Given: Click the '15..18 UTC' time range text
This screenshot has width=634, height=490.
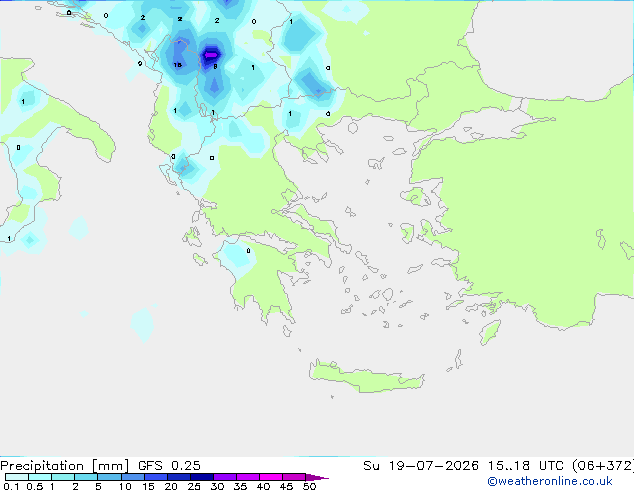Looking at the screenshot, I should pos(525,466).
